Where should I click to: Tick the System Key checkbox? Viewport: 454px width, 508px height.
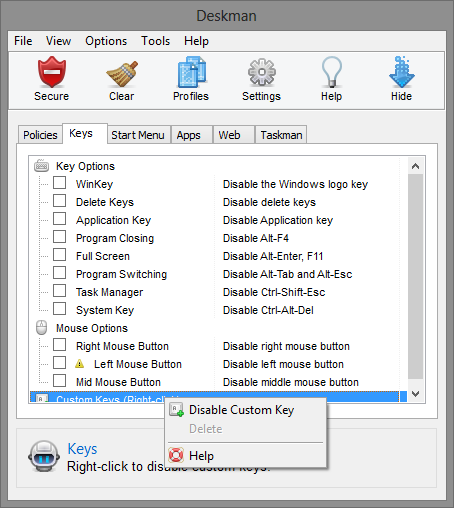(59, 309)
